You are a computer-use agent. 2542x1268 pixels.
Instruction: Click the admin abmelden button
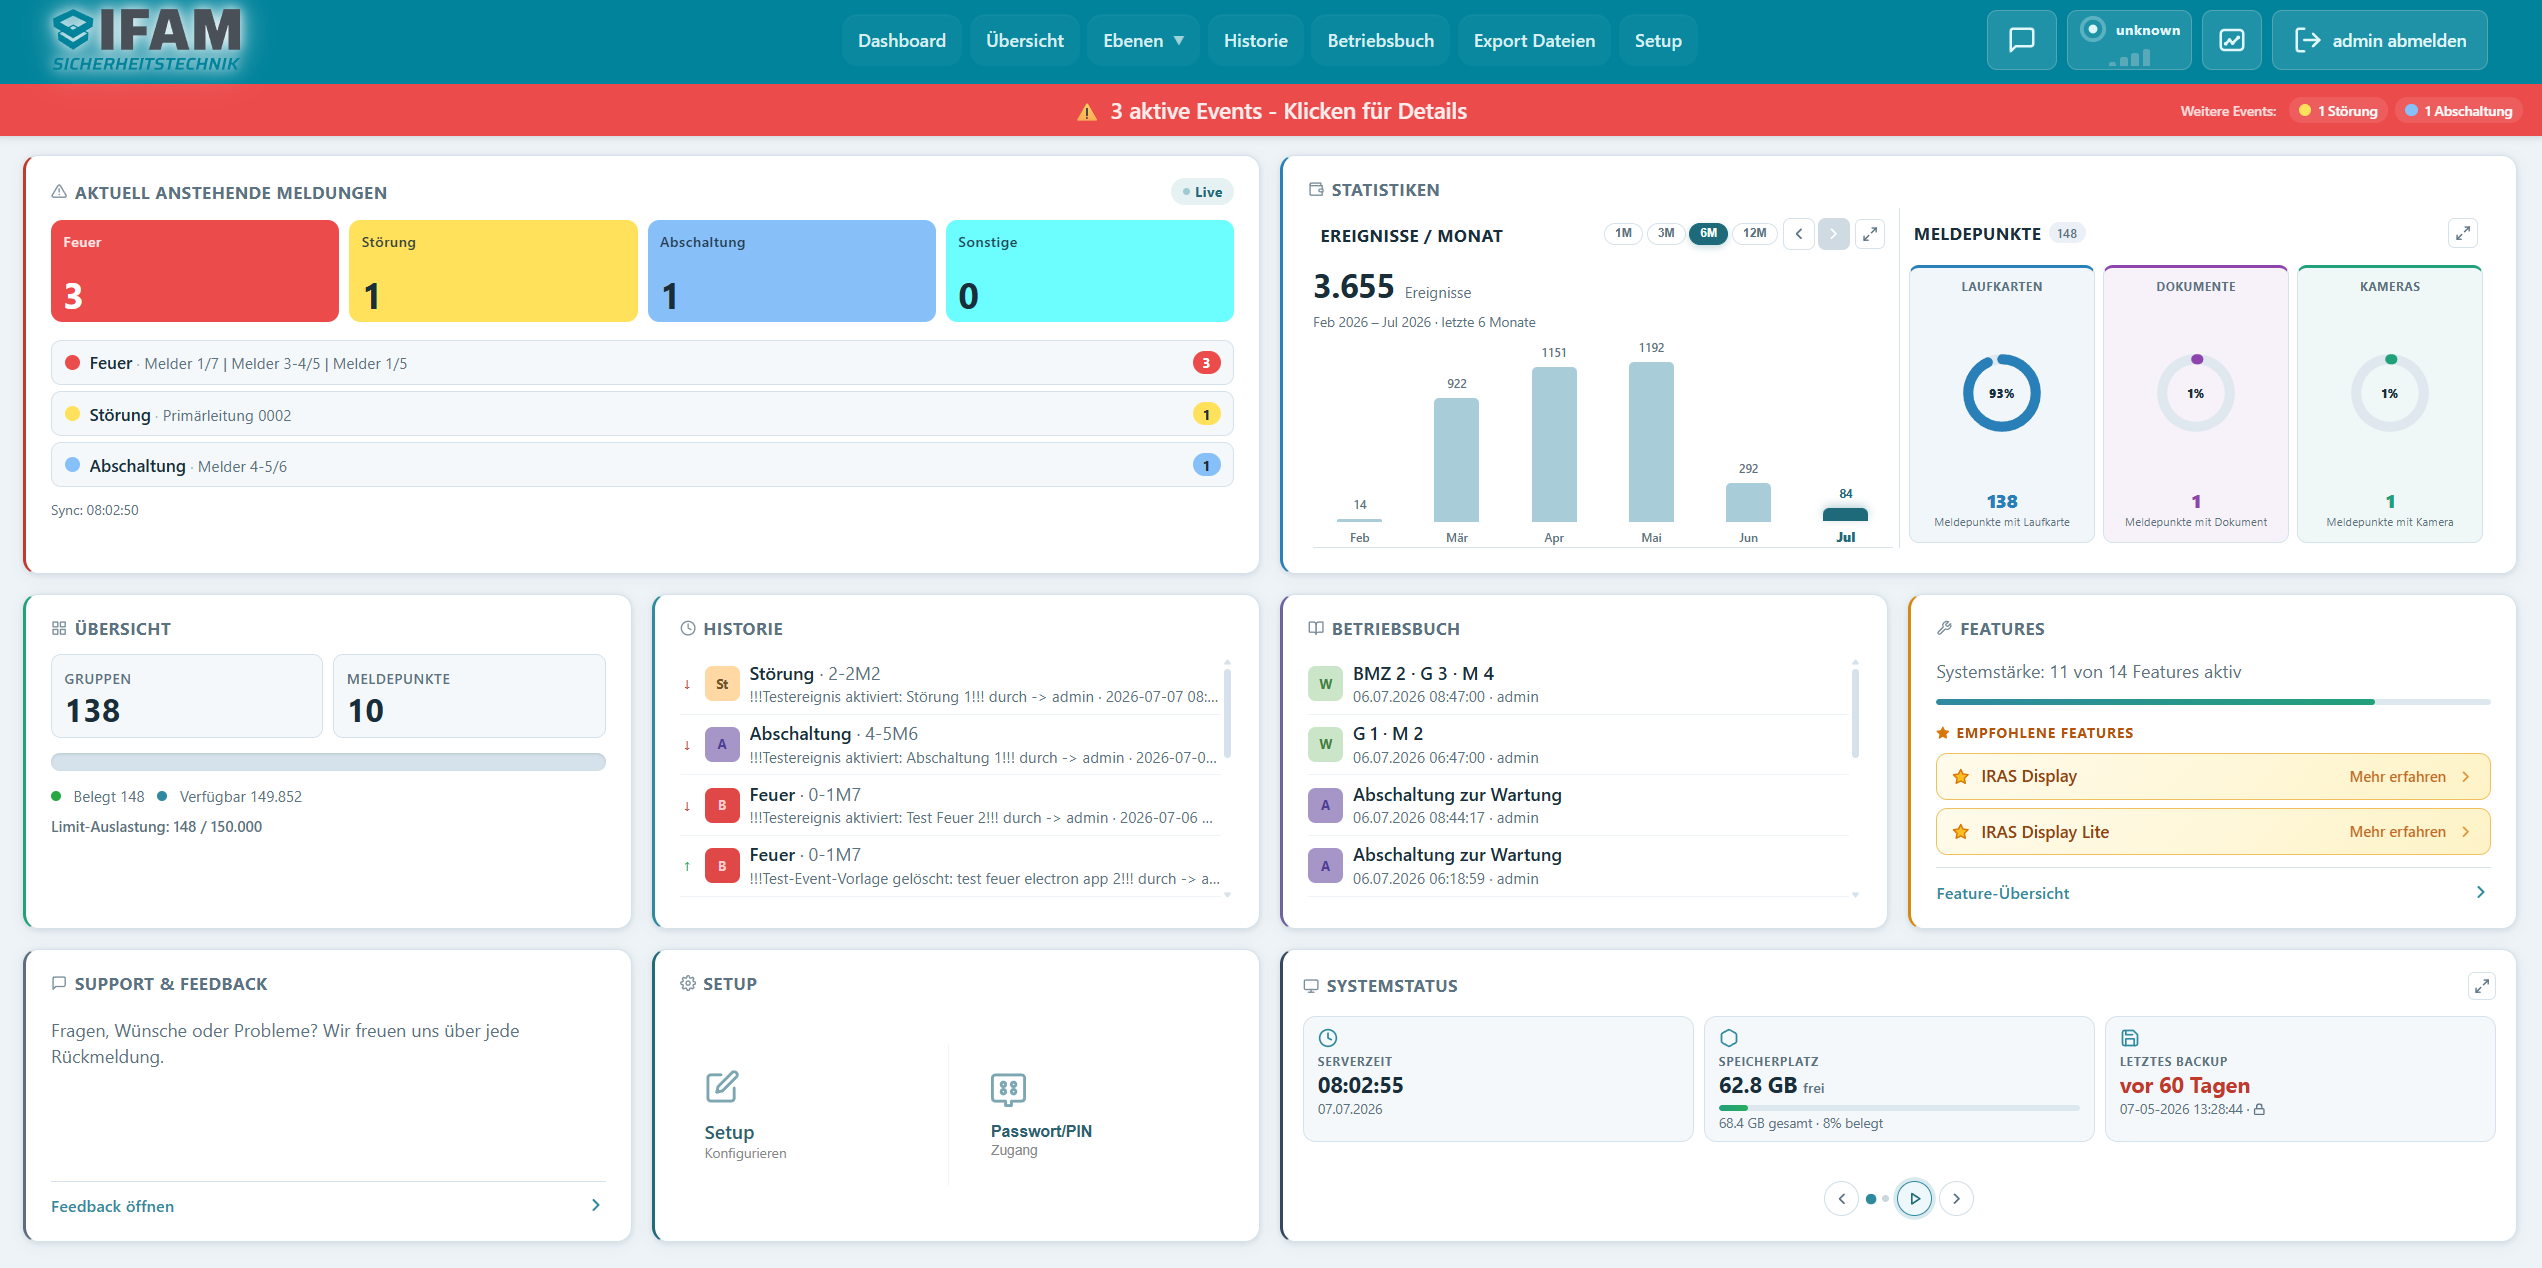[2379, 40]
